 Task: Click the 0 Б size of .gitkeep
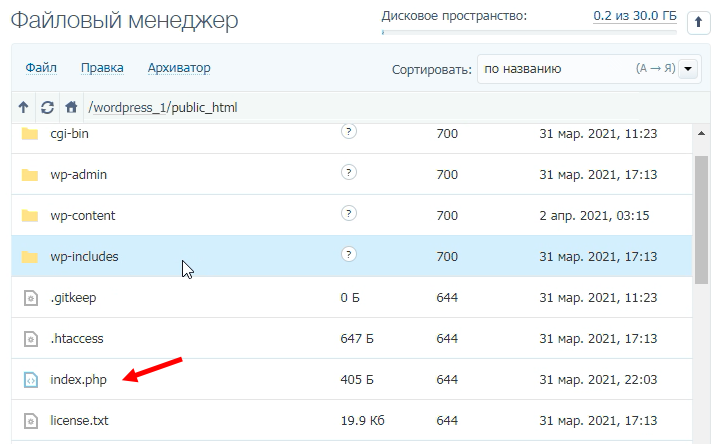pyautogui.click(x=350, y=298)
